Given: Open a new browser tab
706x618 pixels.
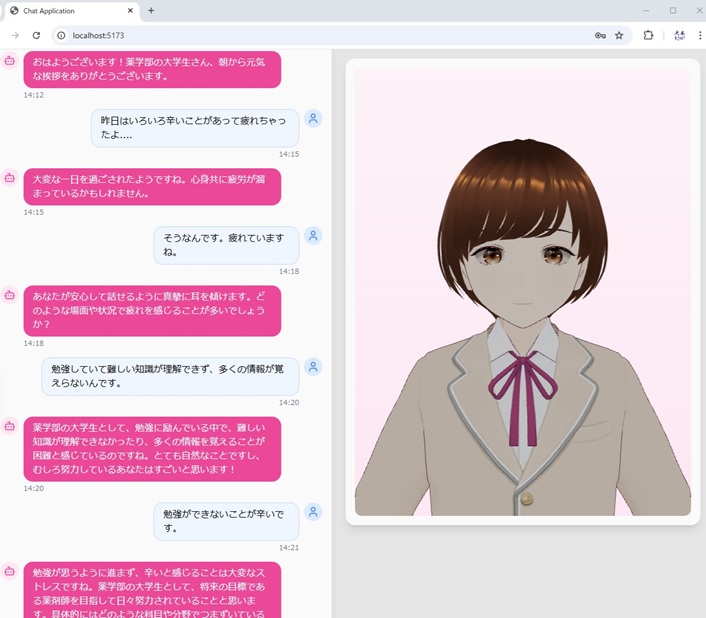Looking at the screenshot, I should point(151,10).
